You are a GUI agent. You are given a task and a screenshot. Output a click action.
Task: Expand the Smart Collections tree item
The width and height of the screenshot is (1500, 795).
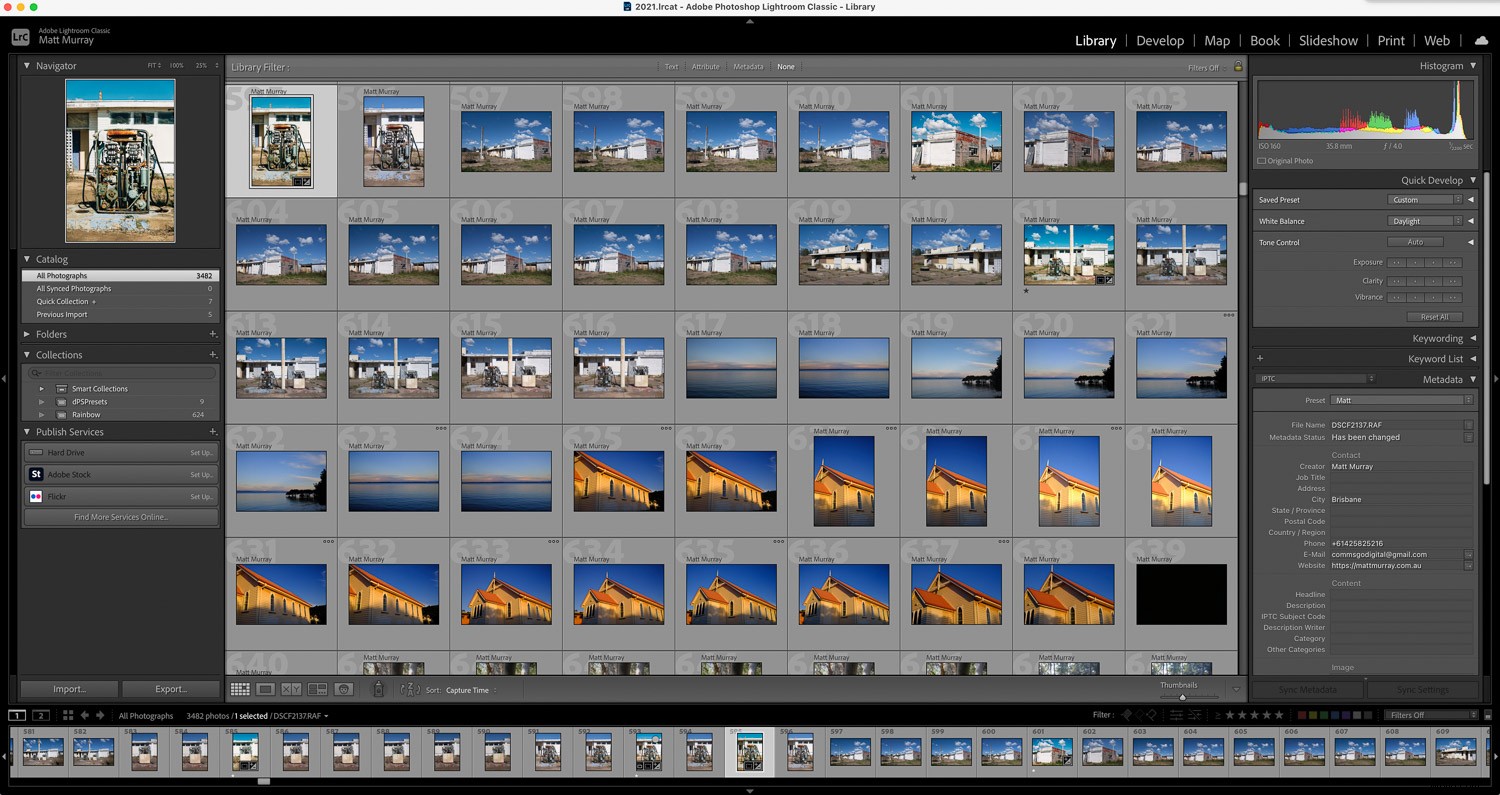point(43,388)
